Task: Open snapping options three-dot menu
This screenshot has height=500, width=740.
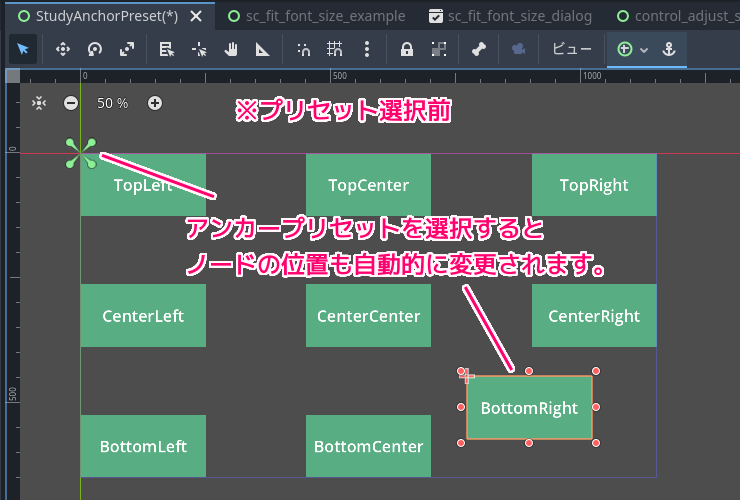Action: (367, 49)
